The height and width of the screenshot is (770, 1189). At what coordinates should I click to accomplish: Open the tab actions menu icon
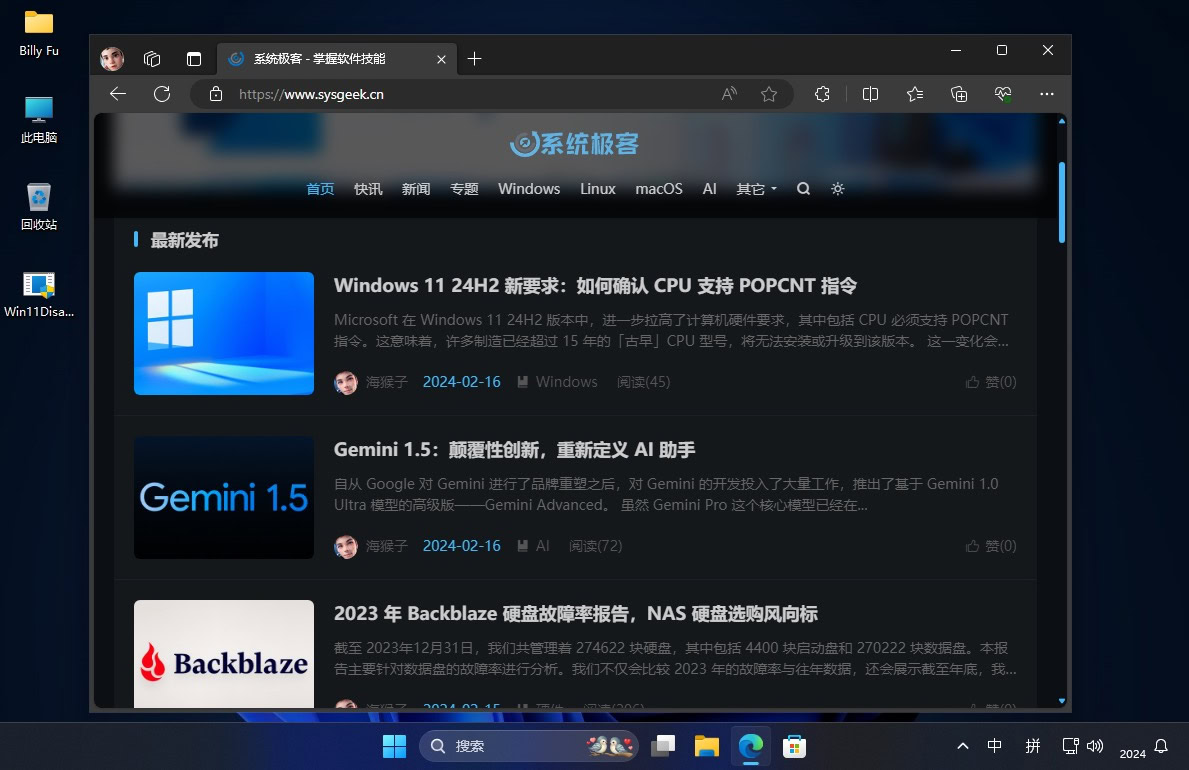click(x=194, y=58)
